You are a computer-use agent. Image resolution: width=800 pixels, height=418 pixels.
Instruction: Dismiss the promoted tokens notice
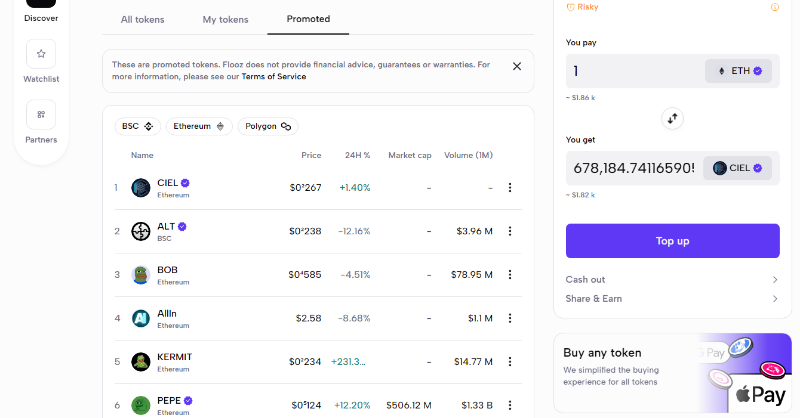click(x=517, y=66)
